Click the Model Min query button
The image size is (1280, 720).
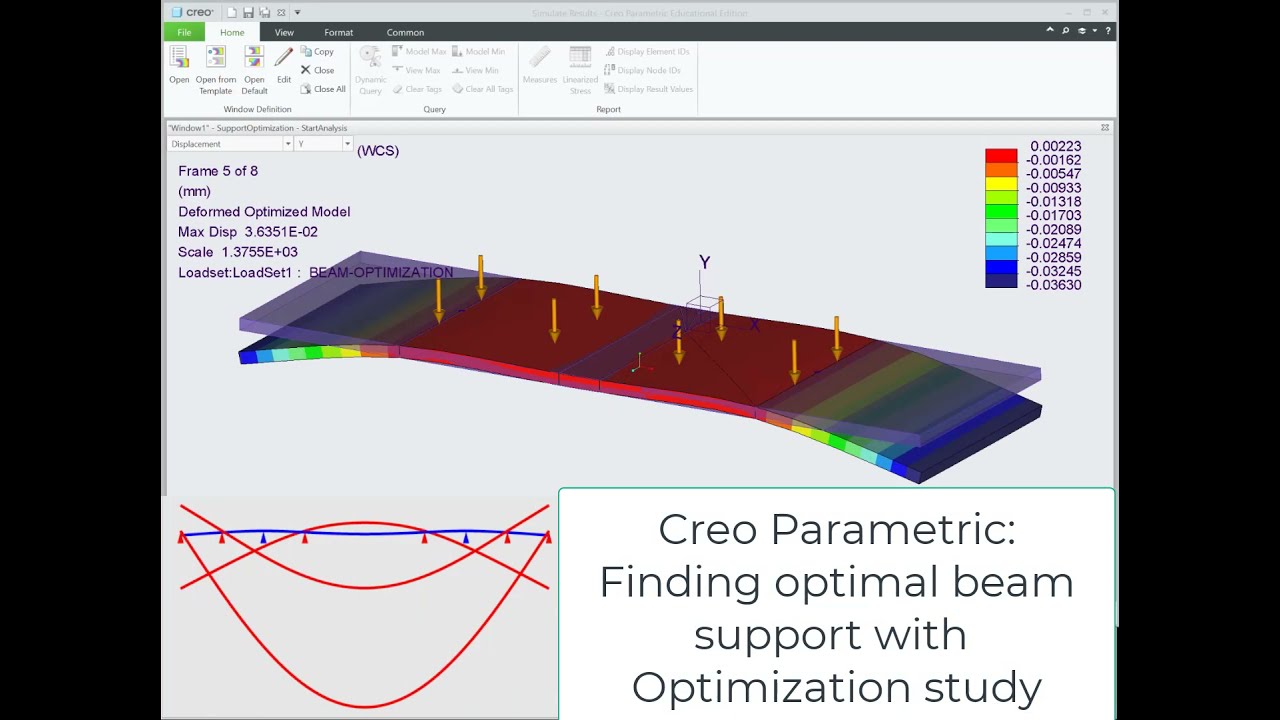coord(478,51)
